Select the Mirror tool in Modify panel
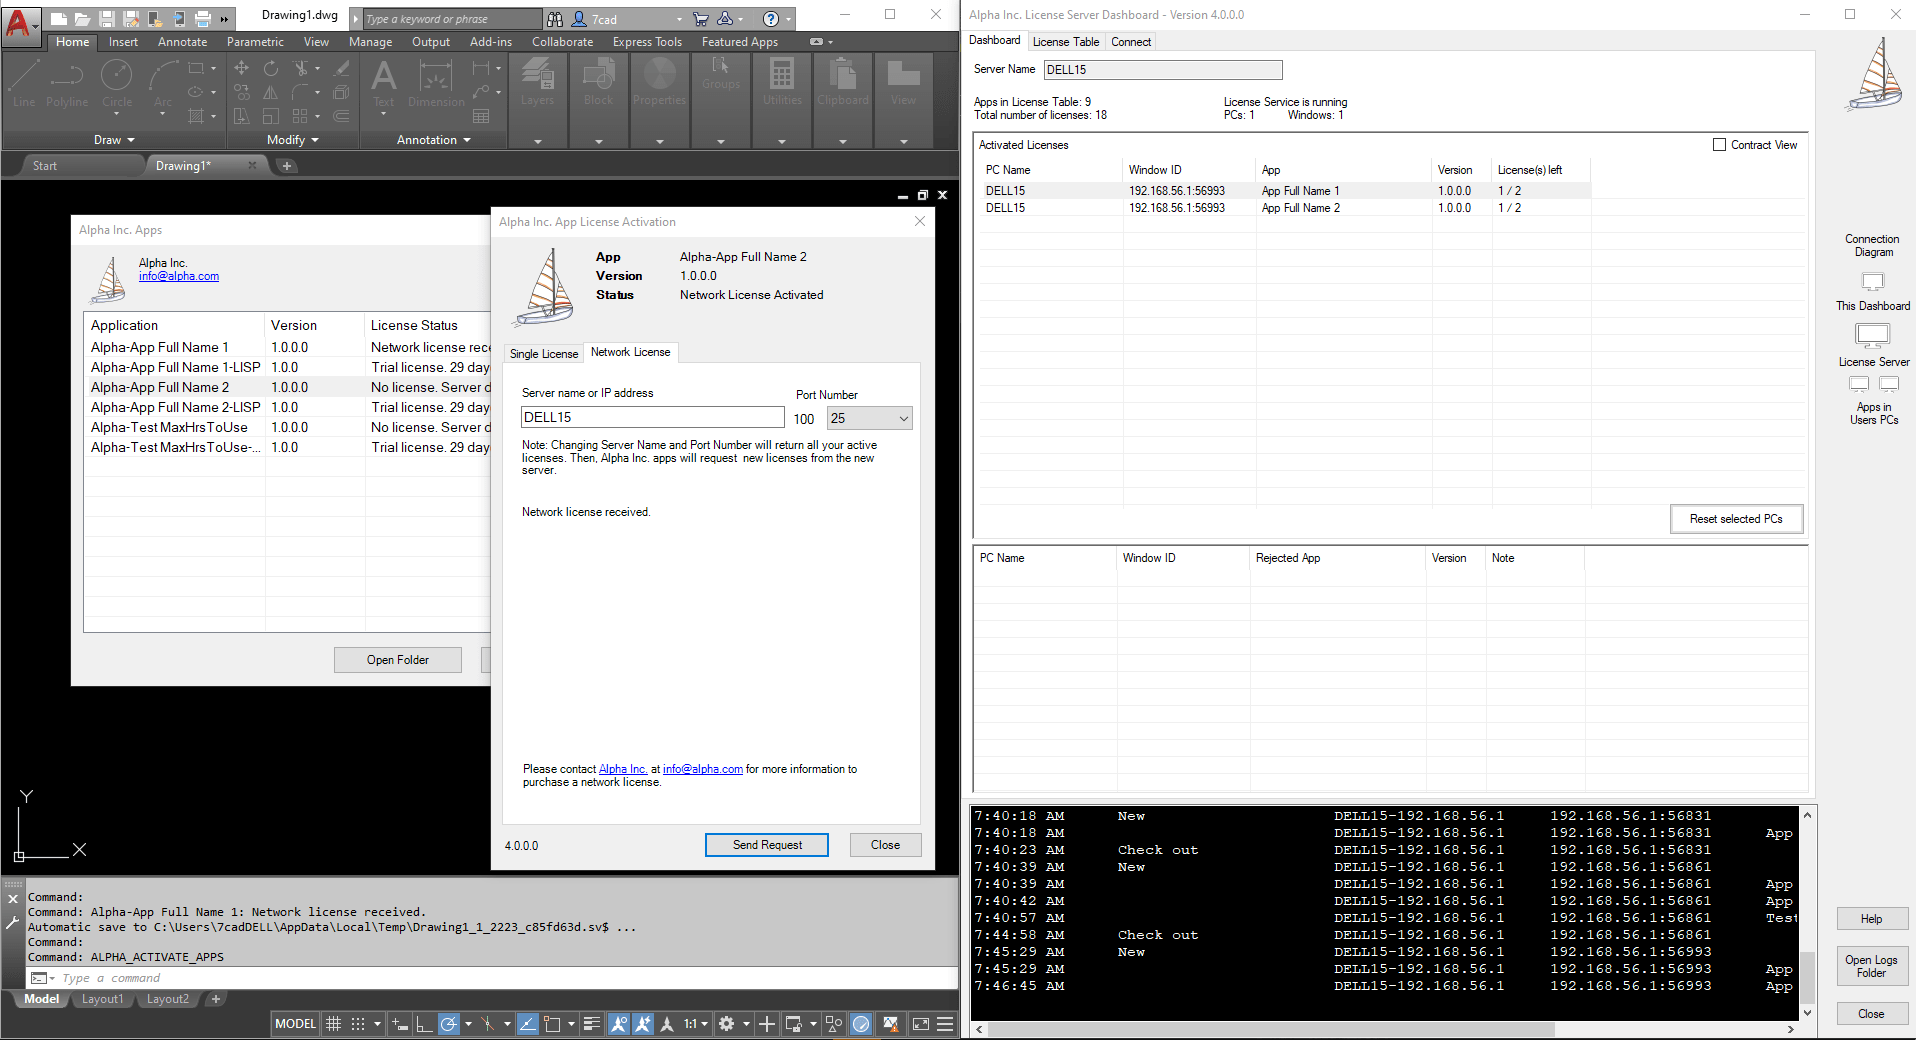 271,92
